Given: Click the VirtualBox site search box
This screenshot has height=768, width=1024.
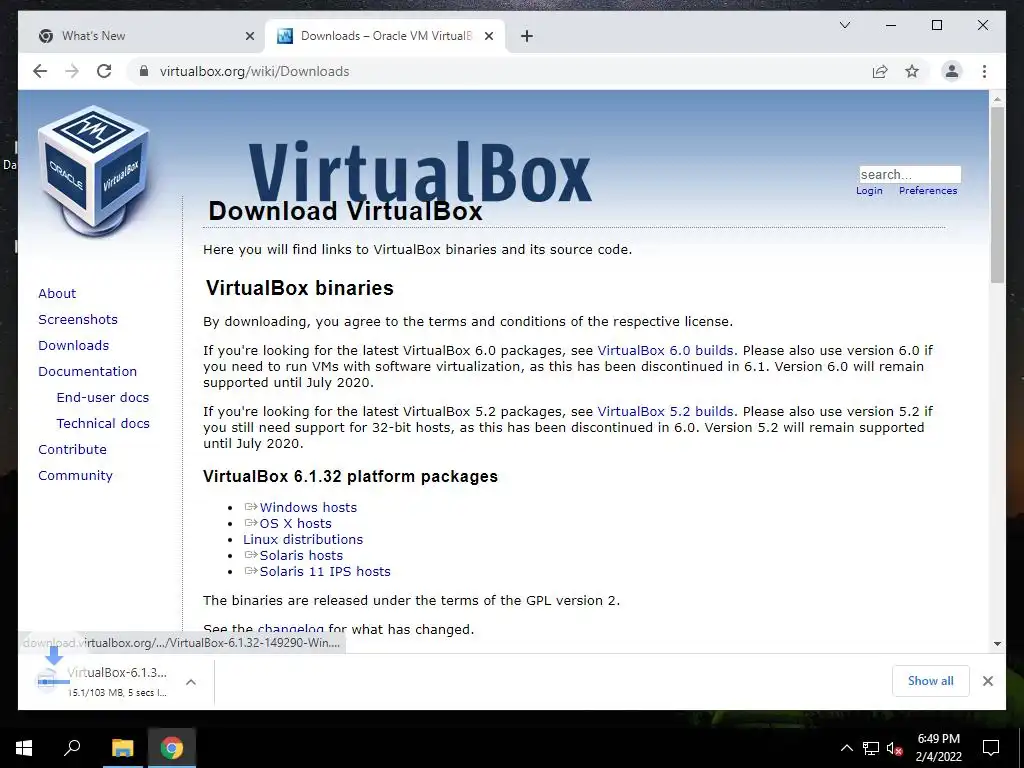Looking at the screenshot, I should (x=910, y=174).
